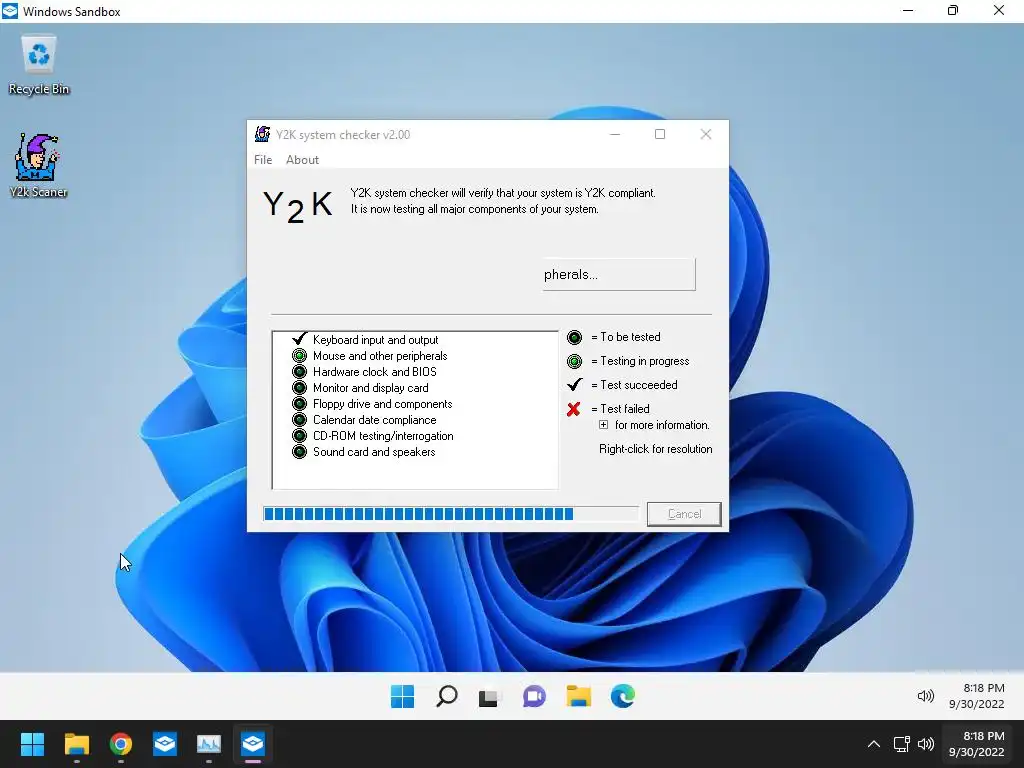Click the 'pherals...' status button
The image size is (1024, 768).
[618, 274]
